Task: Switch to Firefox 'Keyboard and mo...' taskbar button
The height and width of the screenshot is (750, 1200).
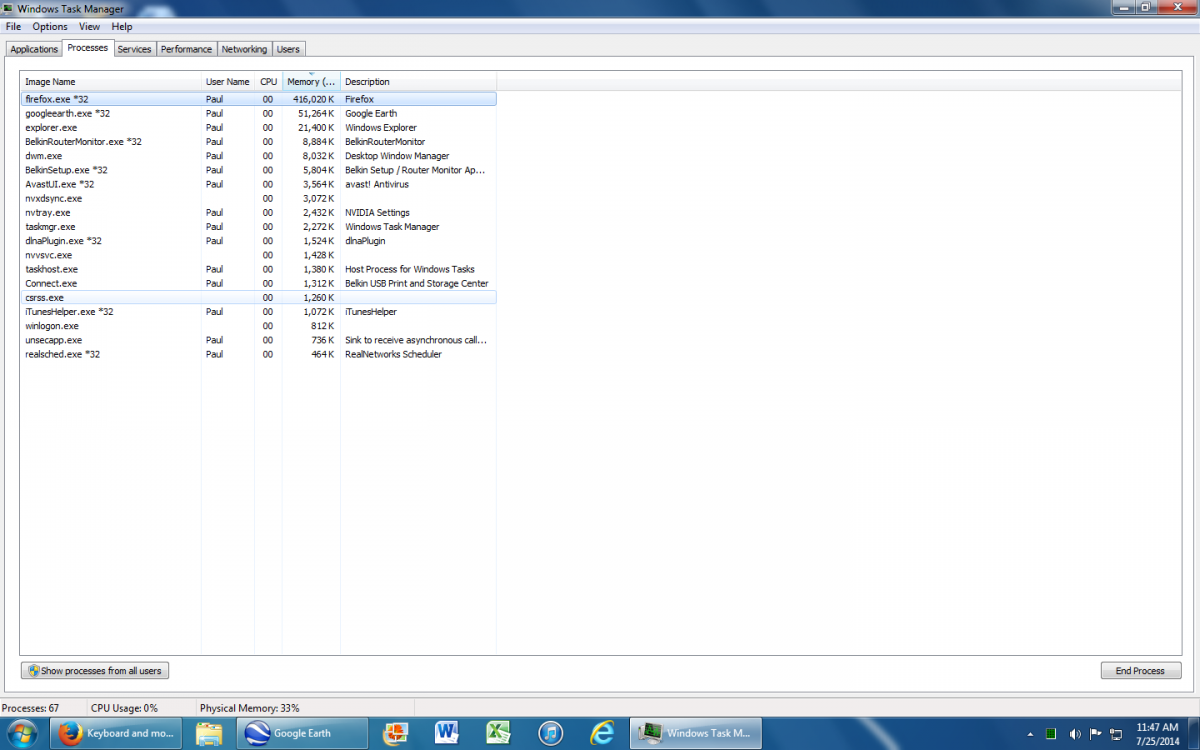Action: point(118,733)
